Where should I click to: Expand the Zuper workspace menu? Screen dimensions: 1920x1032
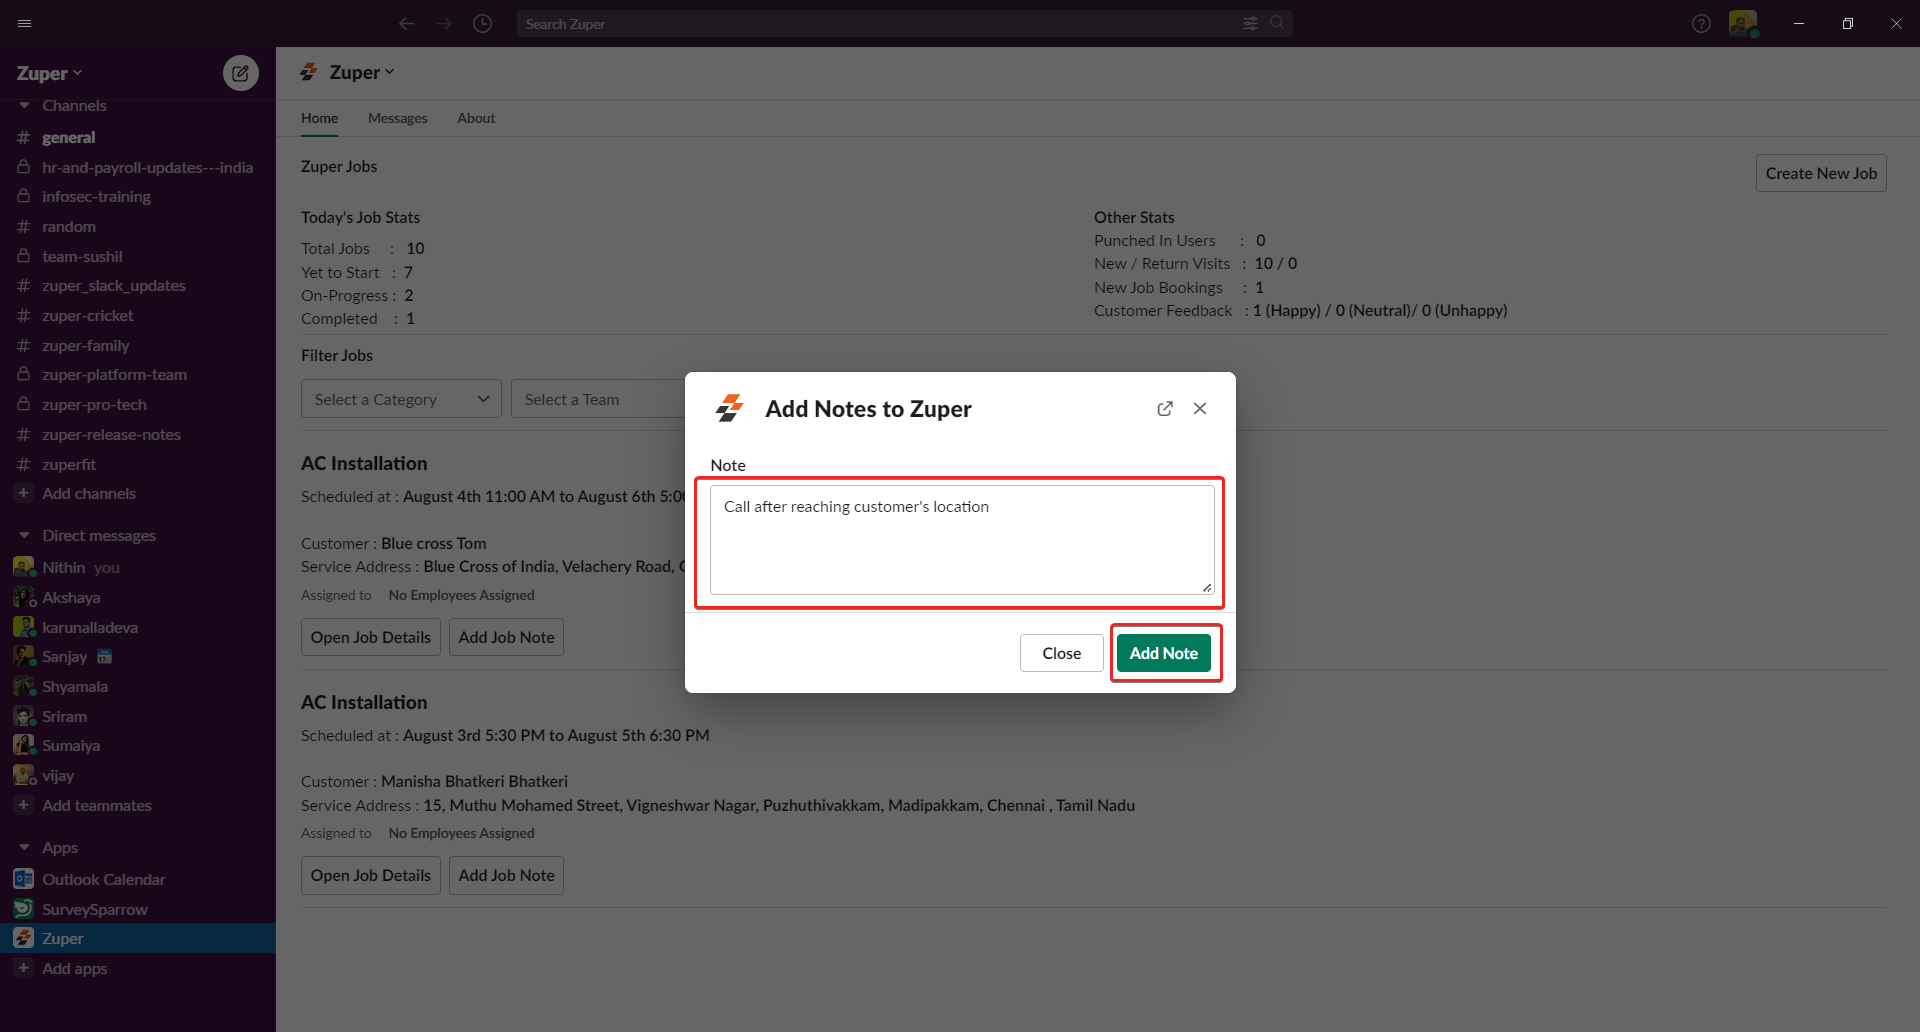pos(49,74)
